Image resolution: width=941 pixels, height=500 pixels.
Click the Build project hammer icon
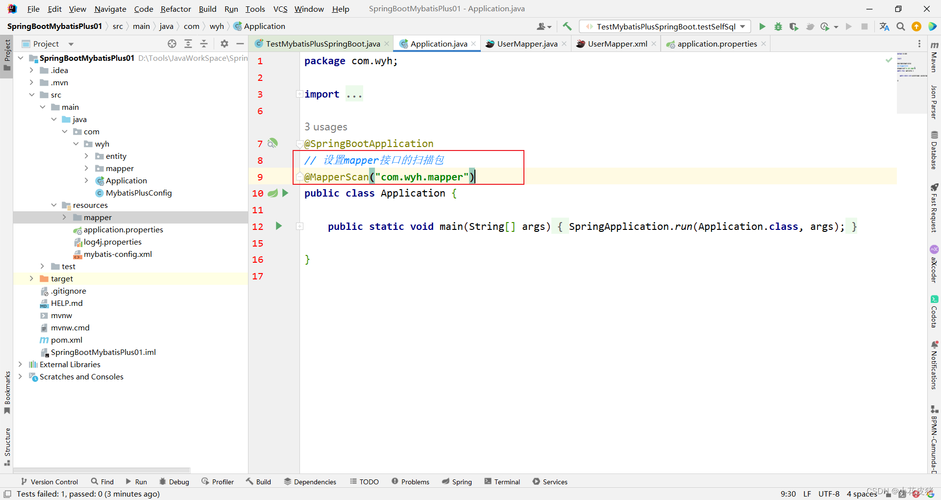click(x=567, y=27)
